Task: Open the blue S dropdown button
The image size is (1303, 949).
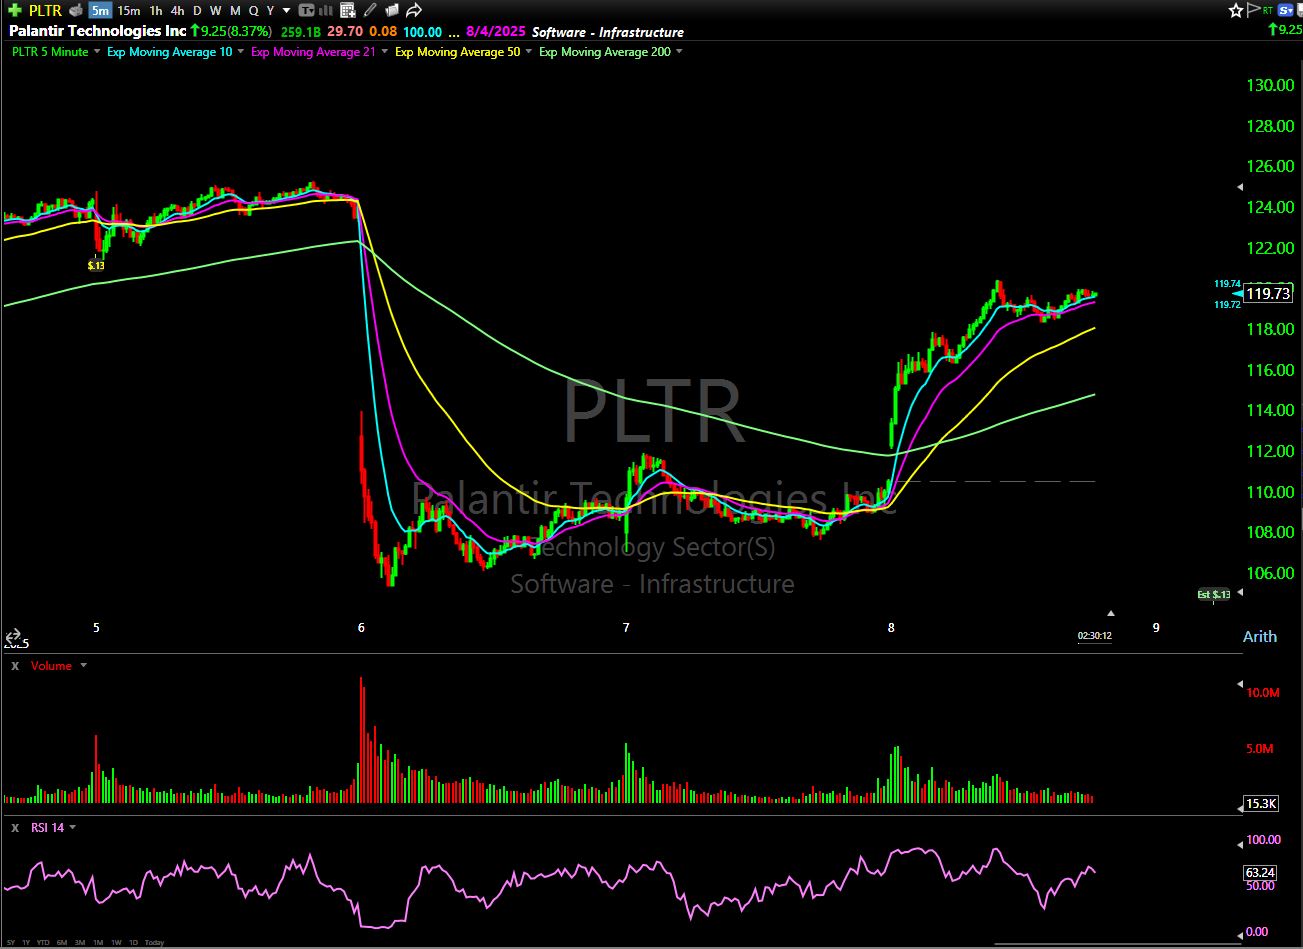Action: 1286,10
